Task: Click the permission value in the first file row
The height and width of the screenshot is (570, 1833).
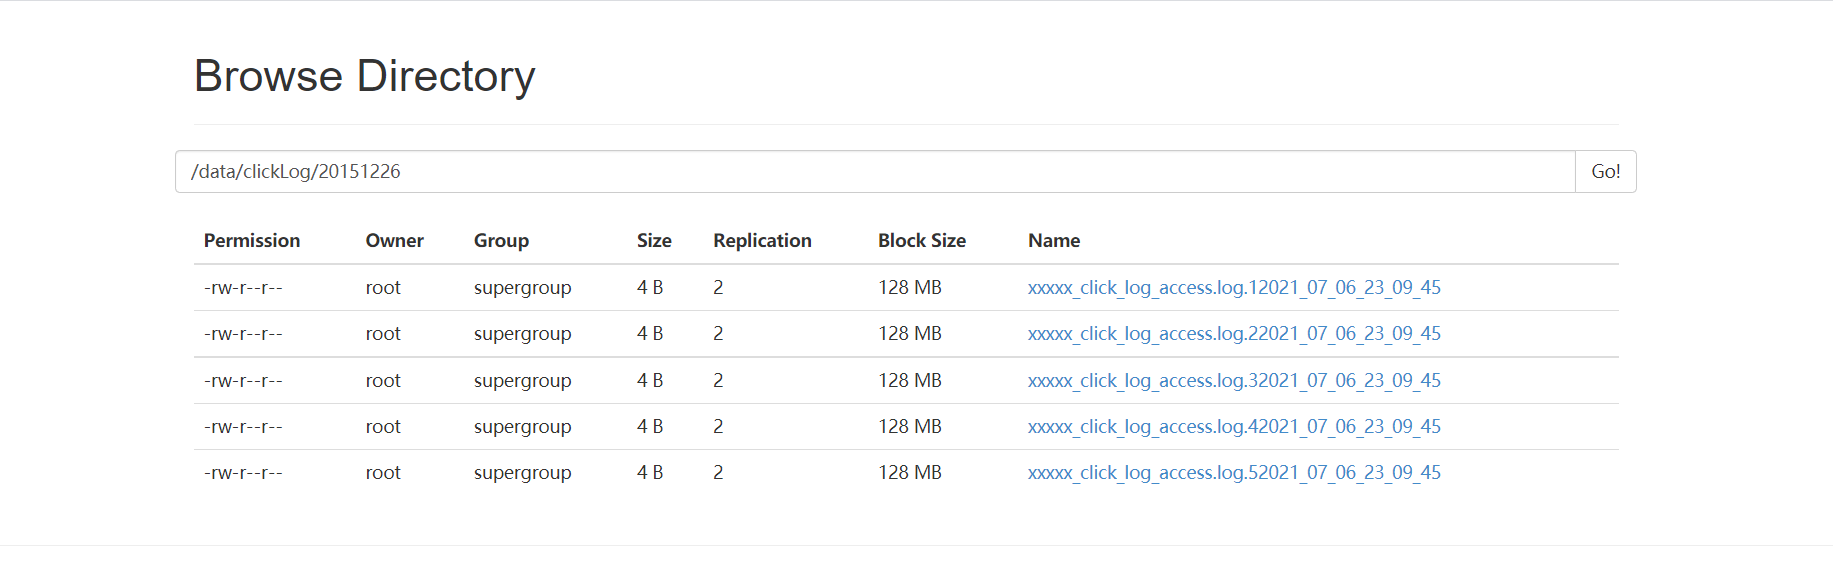Action: (243, 288)
